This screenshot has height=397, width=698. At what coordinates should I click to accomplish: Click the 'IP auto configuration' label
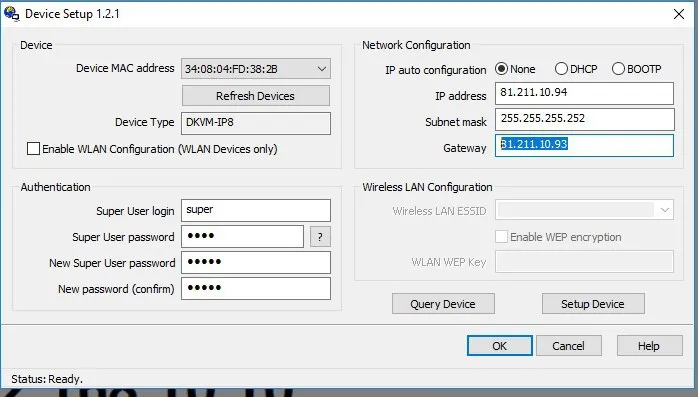pyautogui.click(x=436, y=70)
